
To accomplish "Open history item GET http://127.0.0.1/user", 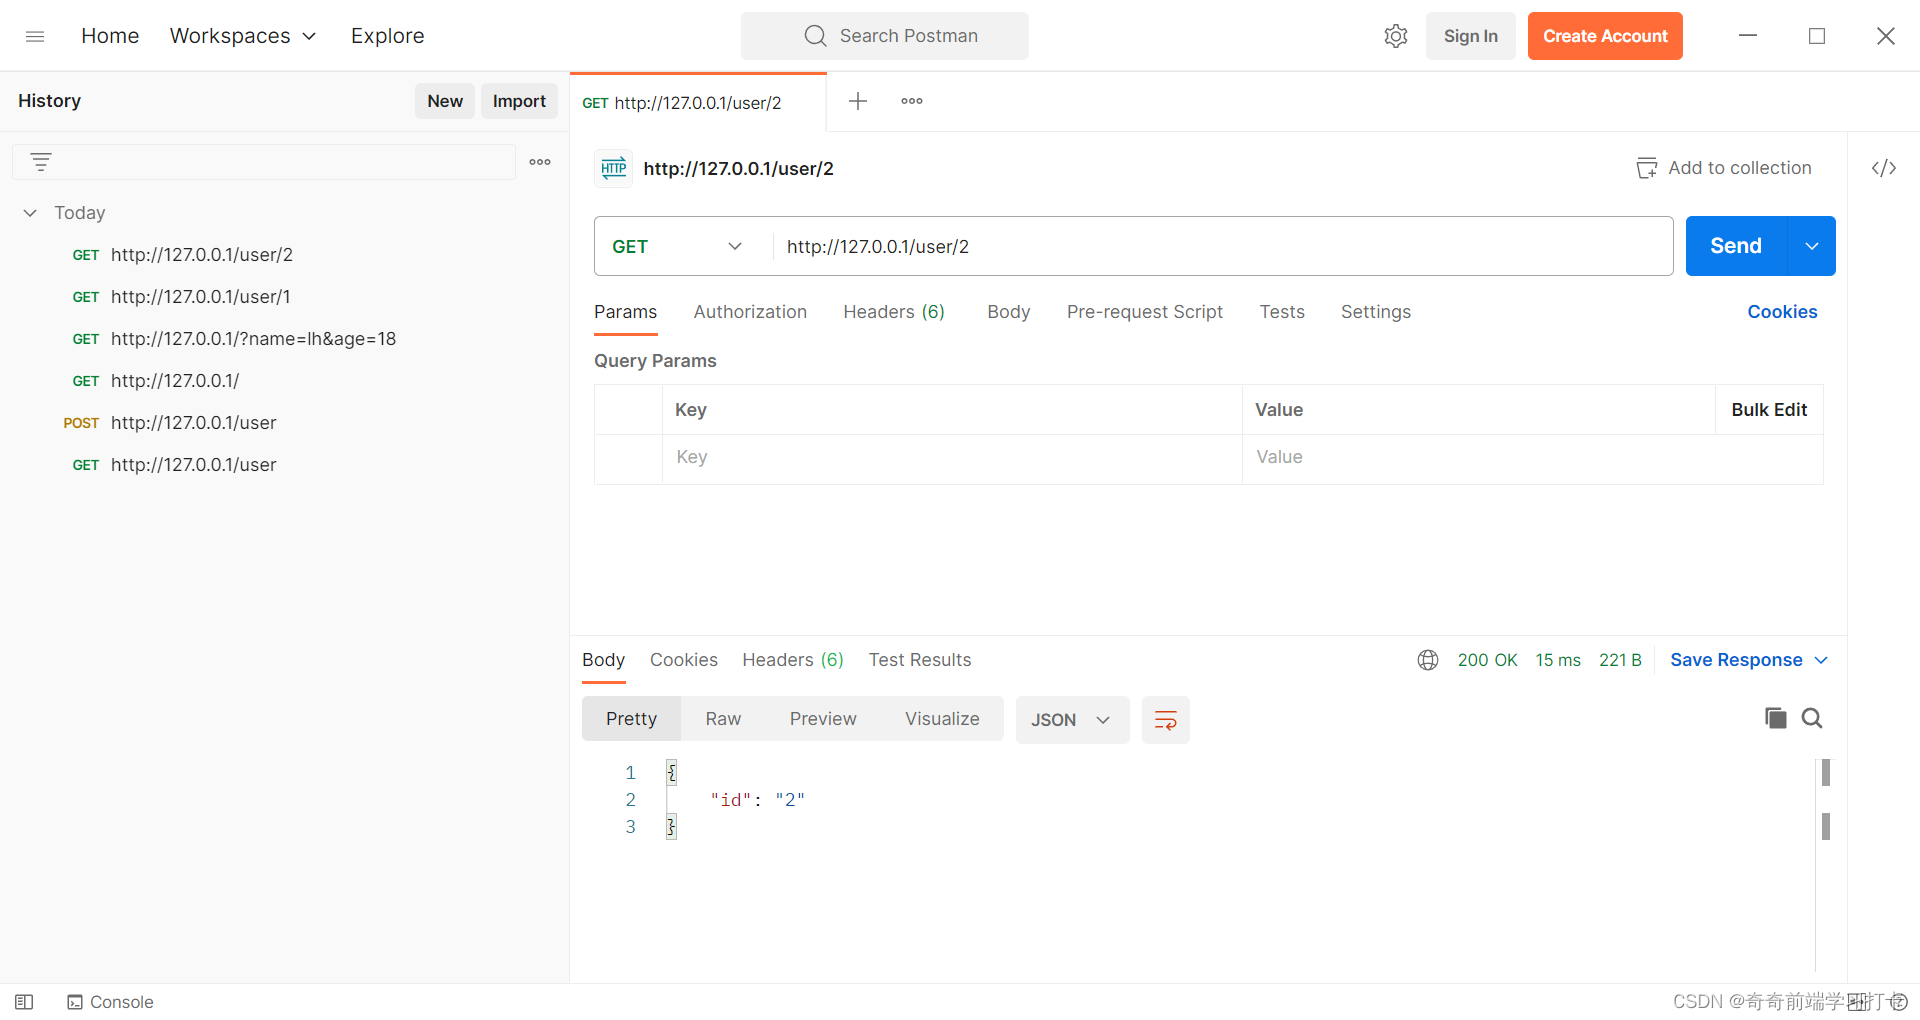I will 174,465.
